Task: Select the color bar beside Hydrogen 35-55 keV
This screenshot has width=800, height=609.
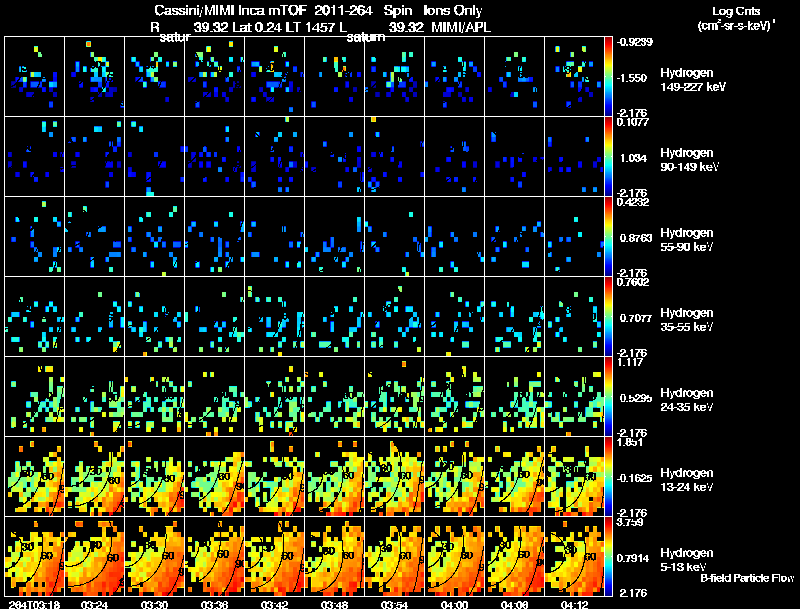Action: (x=608, y=317)
